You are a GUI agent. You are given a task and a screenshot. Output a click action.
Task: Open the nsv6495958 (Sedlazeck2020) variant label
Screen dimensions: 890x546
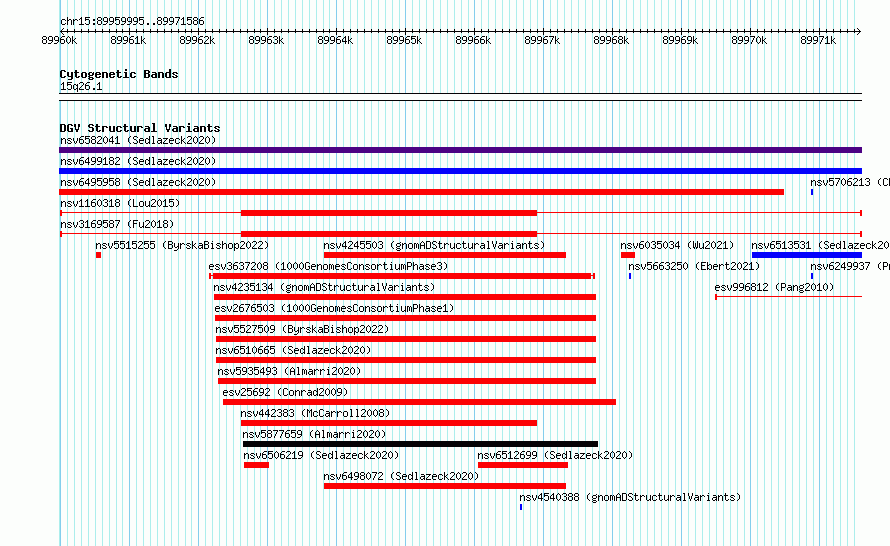click(138, 182)
